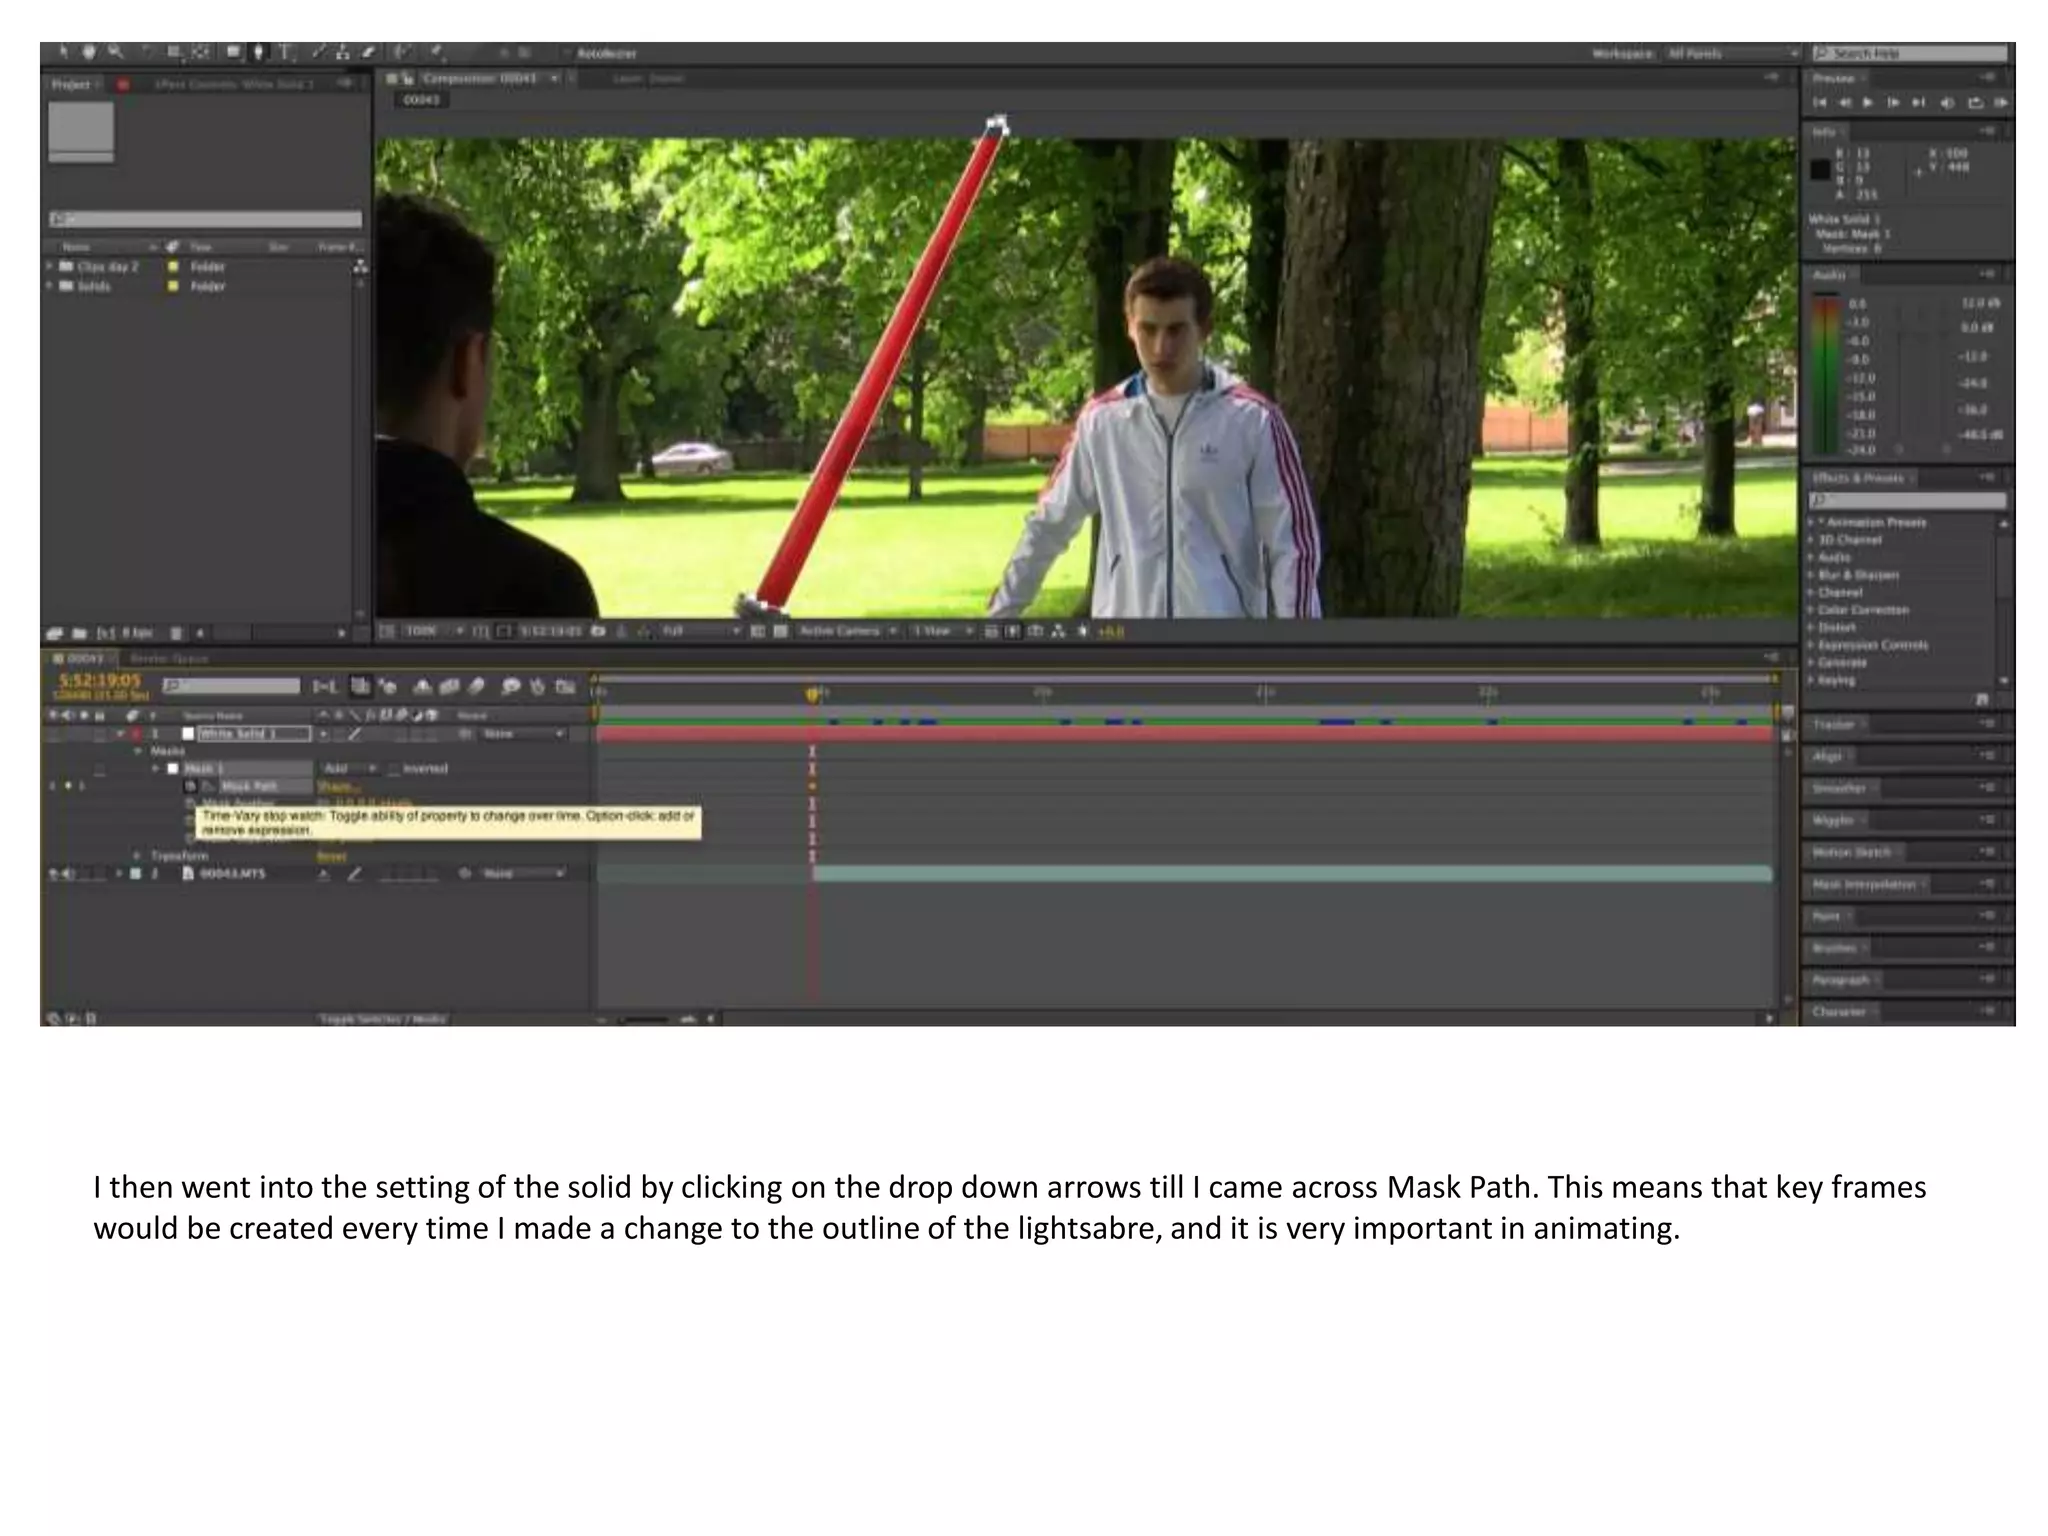This screenshot has width=2048, height=1536.
Task: Select the Rectangle shape tool
Action: (x=233, y=52)
